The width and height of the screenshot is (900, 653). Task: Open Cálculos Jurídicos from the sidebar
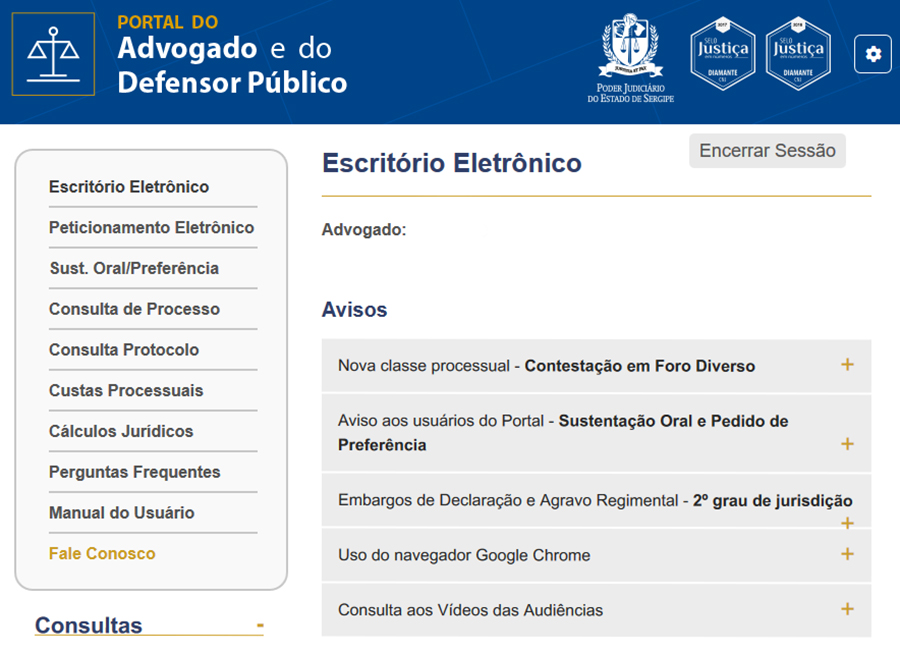pos(121,432)
